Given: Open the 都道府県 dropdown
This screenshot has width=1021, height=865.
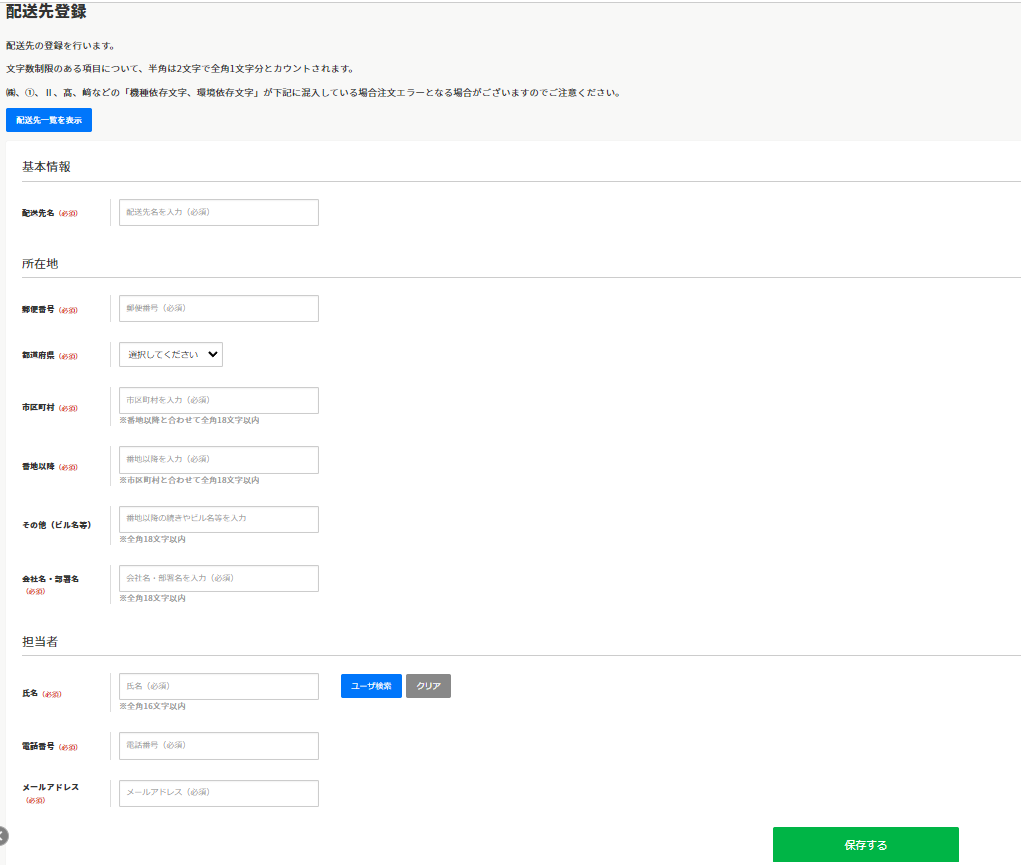Looking at the screenshot, I should 171,354.
